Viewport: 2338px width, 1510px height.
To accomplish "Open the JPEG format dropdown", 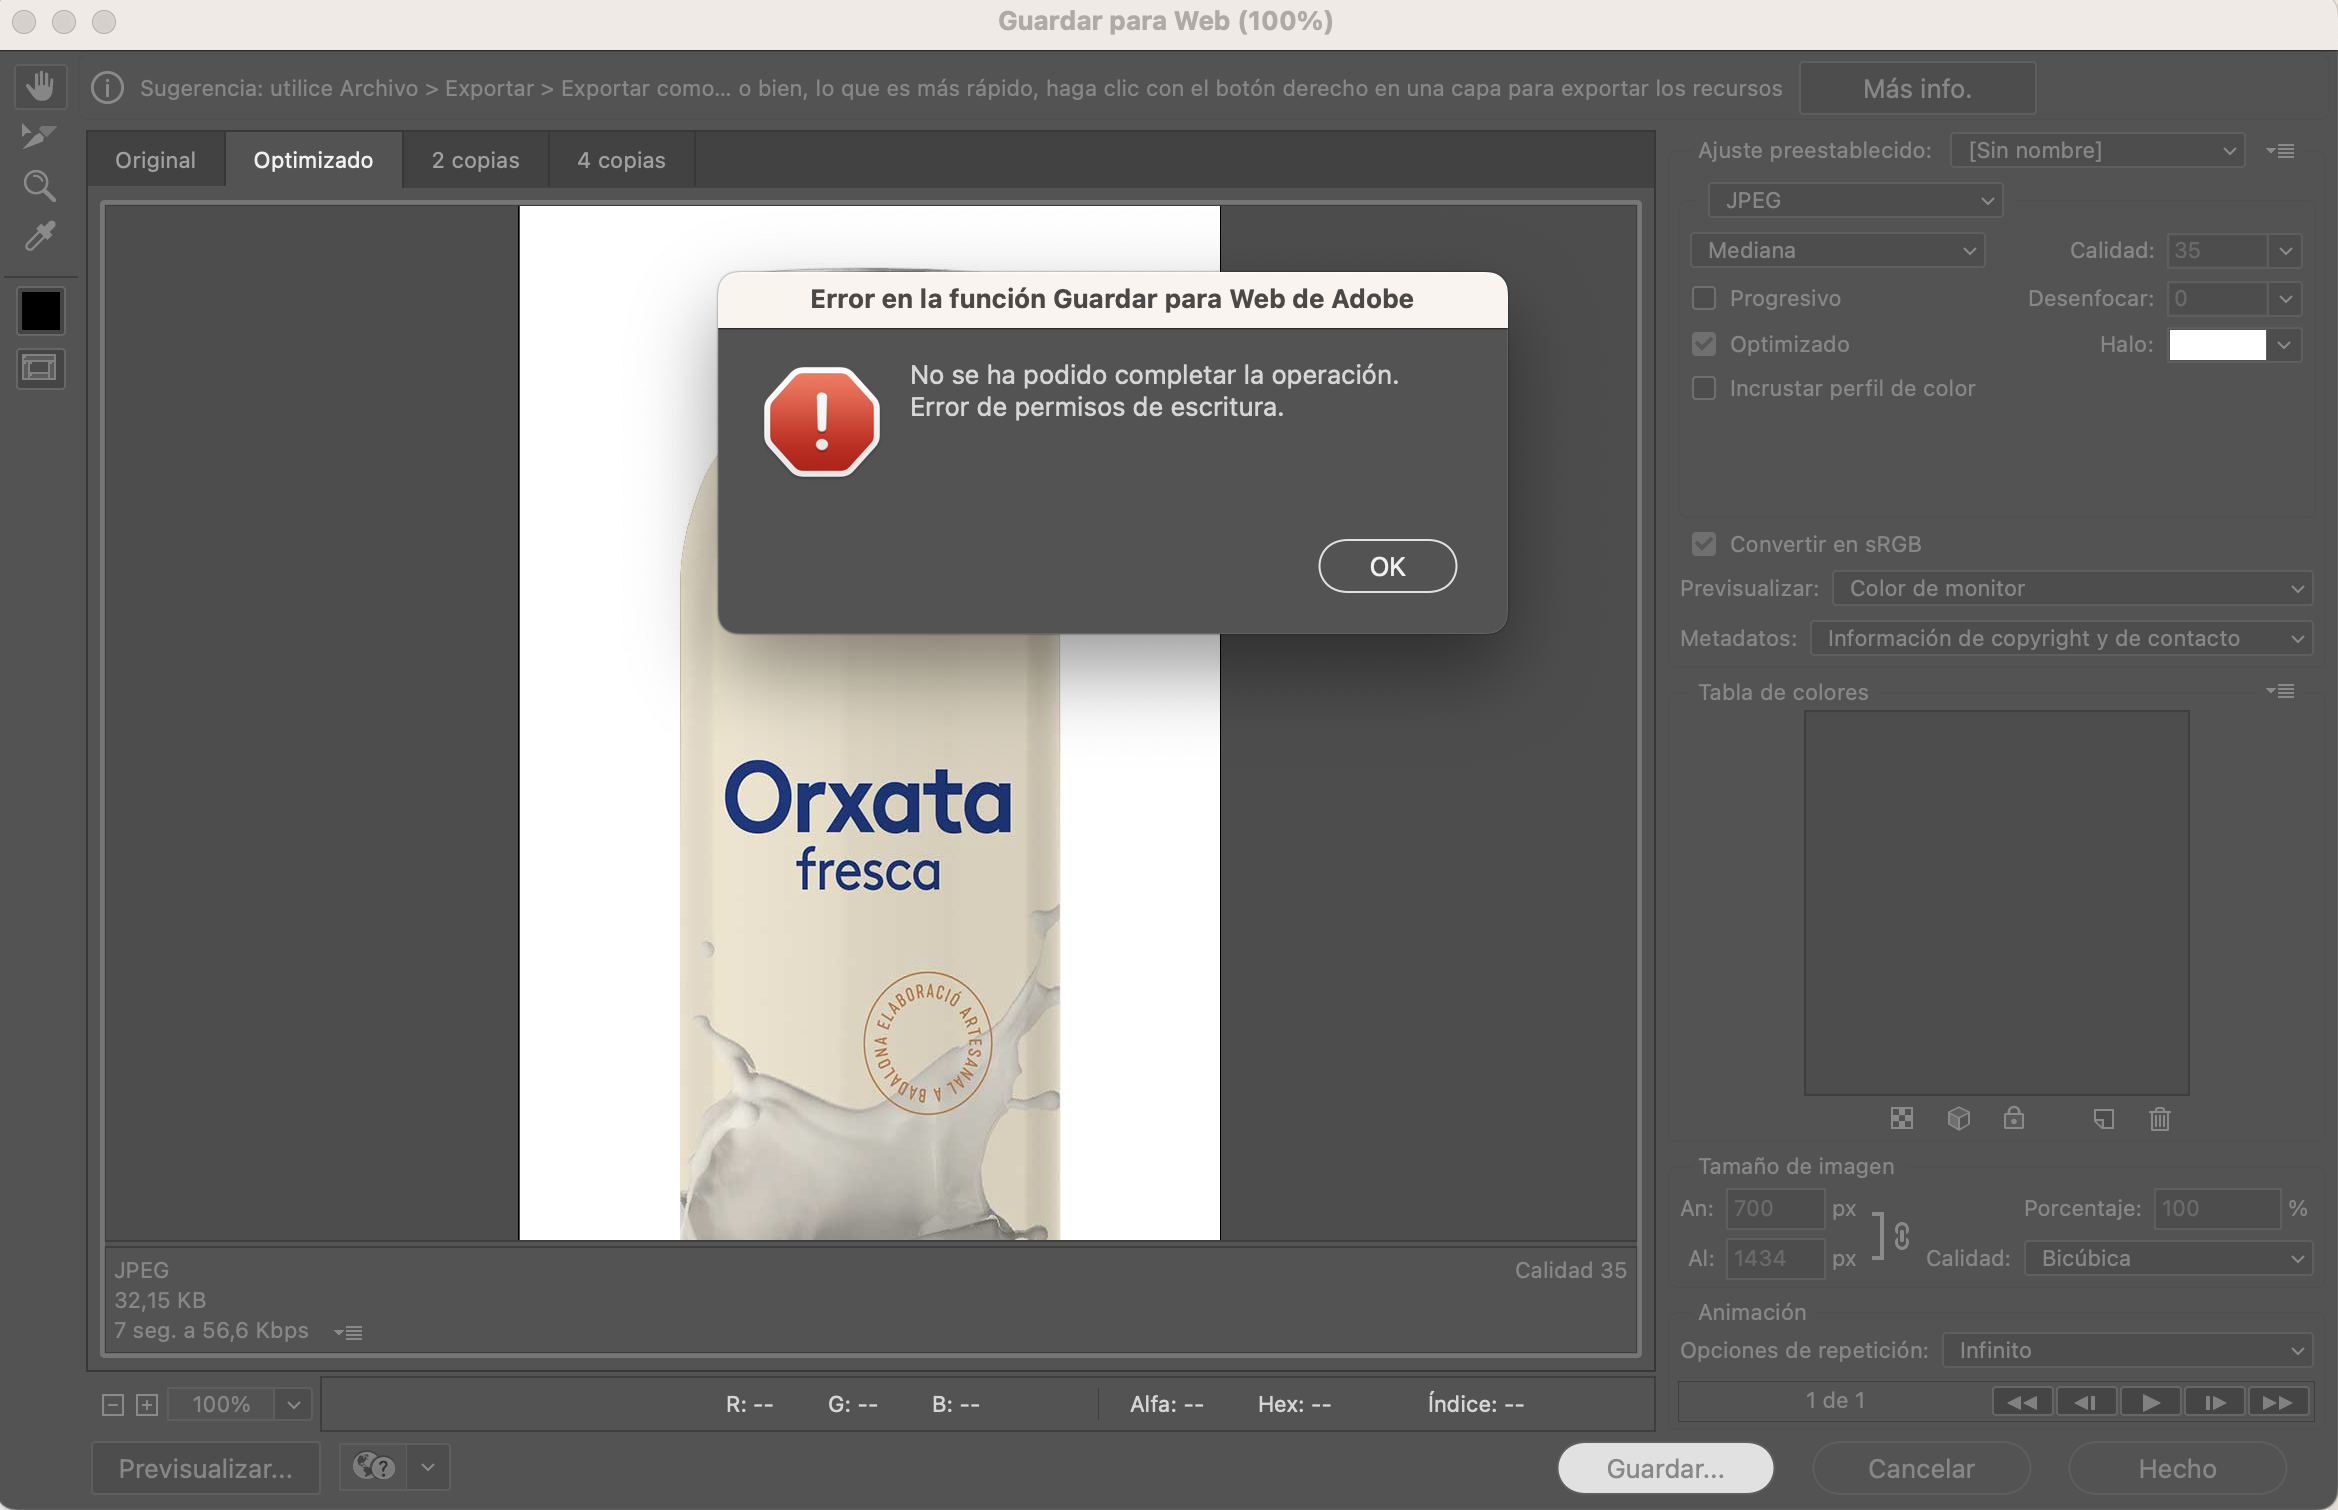I will coord(1854,200).
